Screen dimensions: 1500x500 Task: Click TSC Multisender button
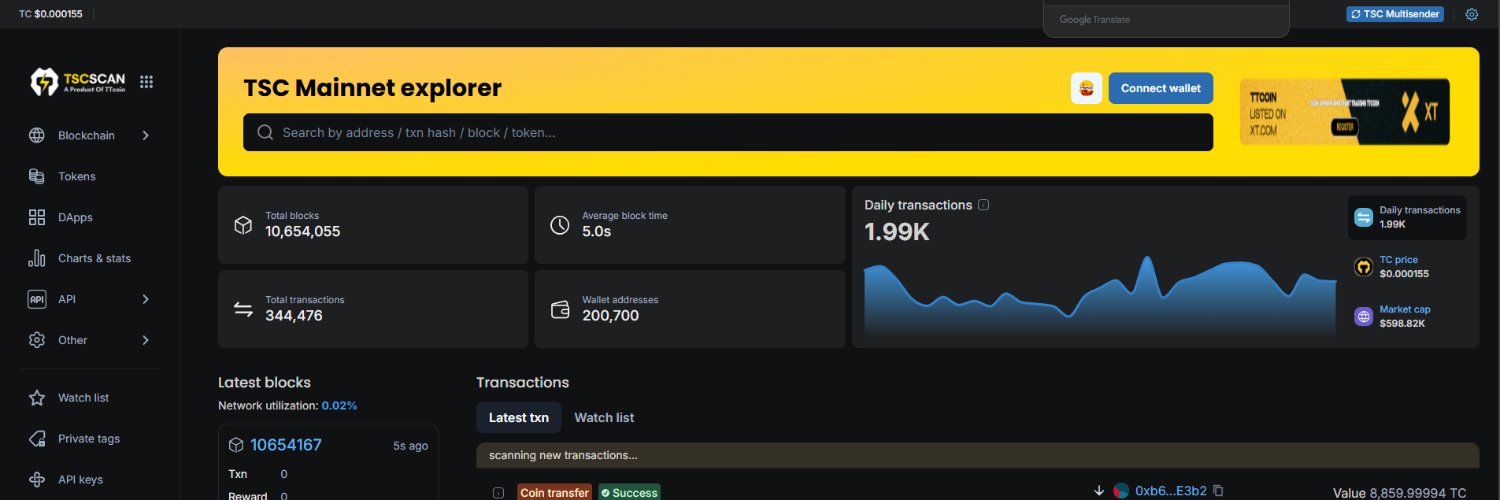coord(1395,14)
